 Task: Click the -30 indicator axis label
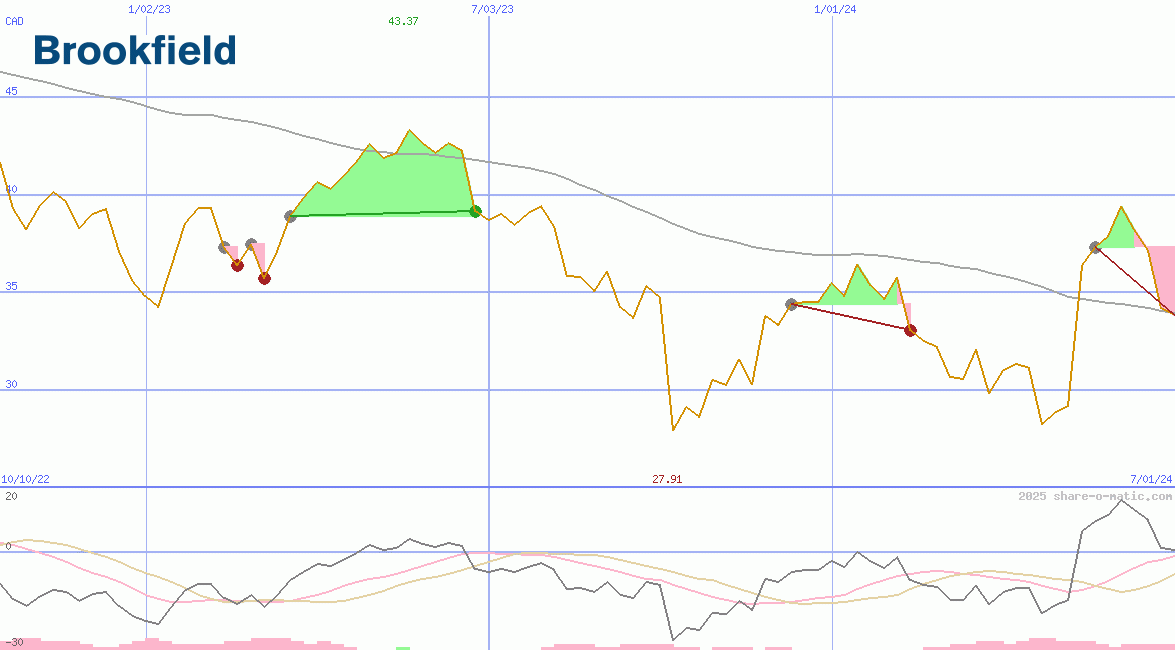[x=14, y=642]
